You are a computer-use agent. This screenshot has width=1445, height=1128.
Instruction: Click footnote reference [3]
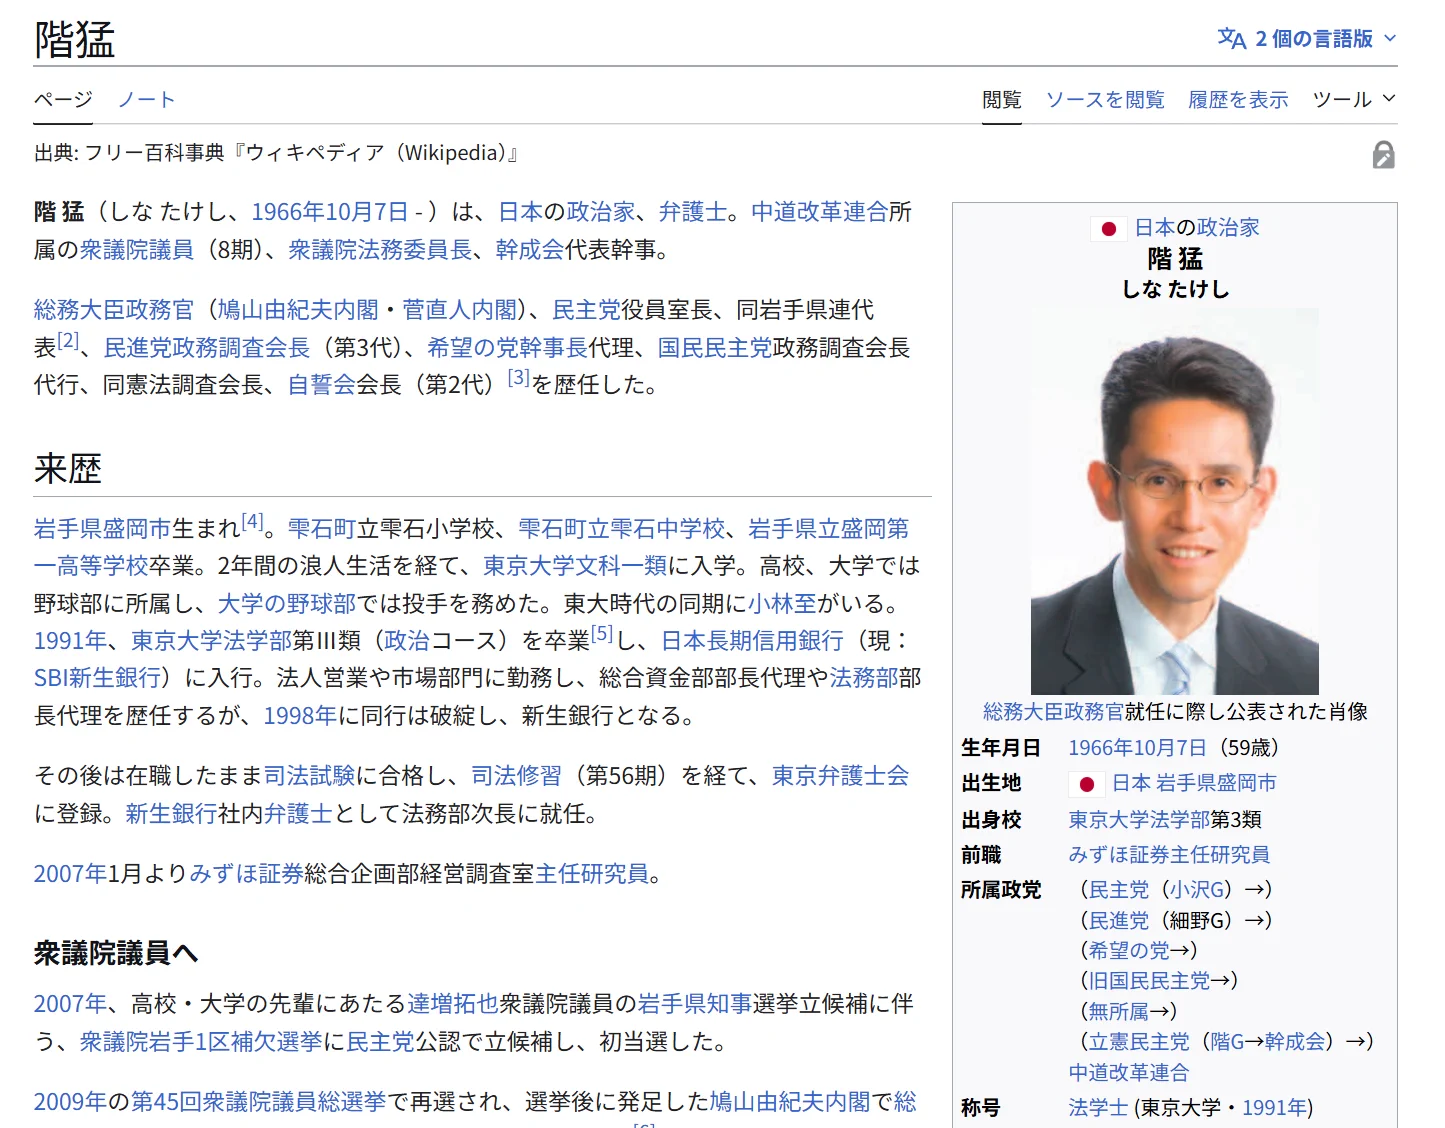pyautogui.click(x=518, y=377)
